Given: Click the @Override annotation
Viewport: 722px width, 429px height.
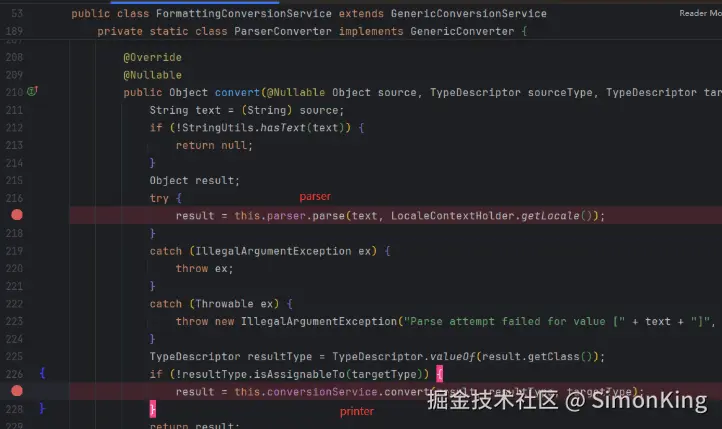Looking at the screenshot, I should pyautogui.click(x=152, y=58).
